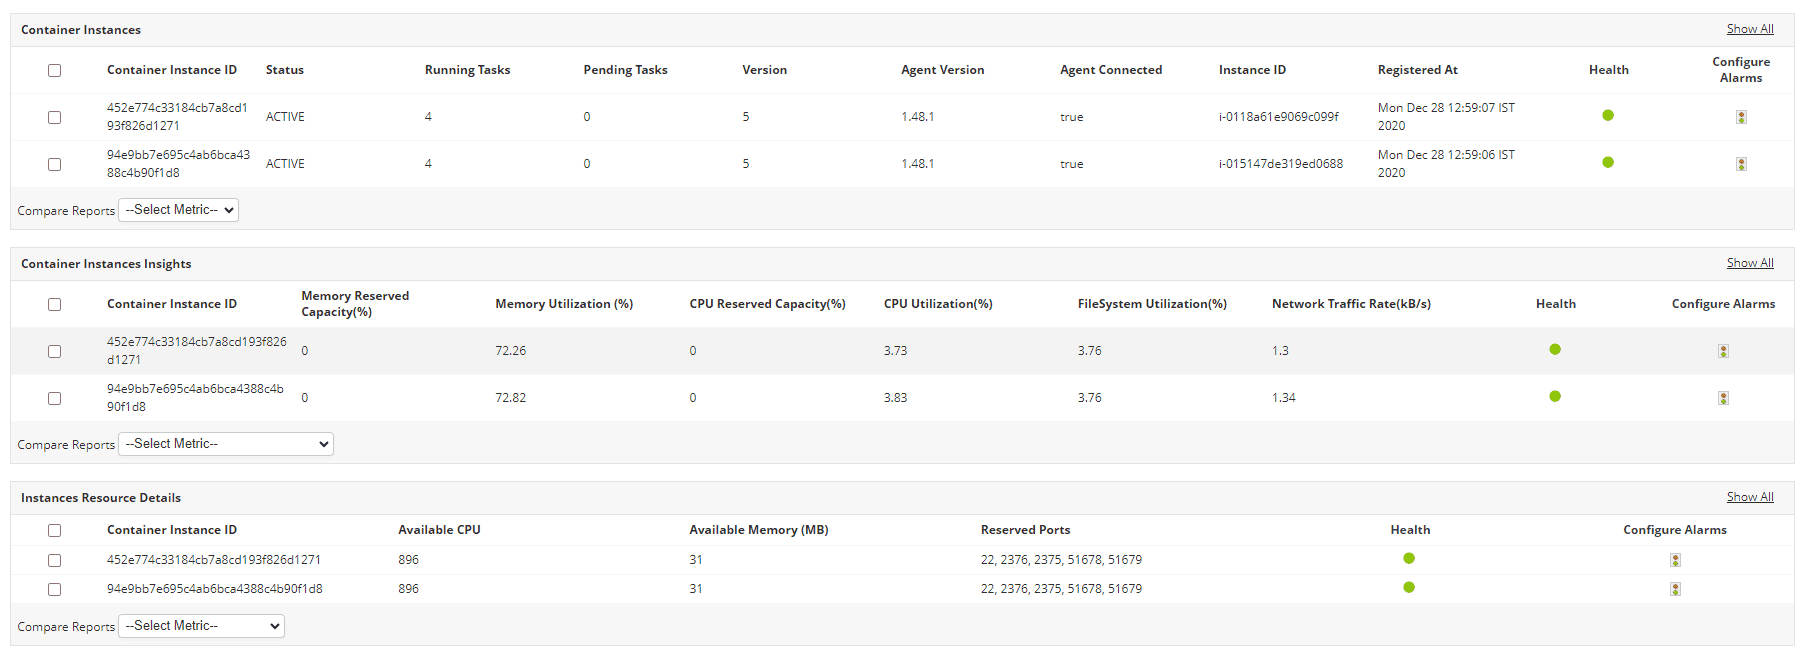
Task: Open Compare Reports dropdown under Instances Resource Details
Action: [201, 625]
